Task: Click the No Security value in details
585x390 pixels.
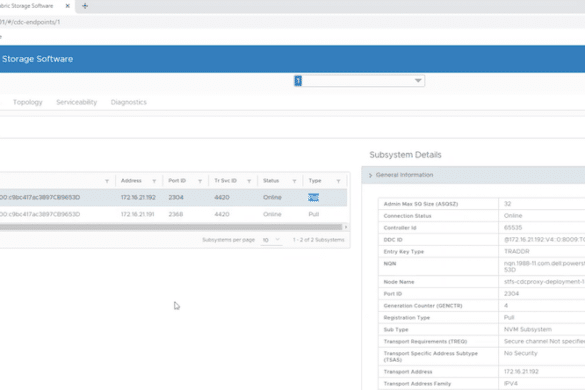Action: (520, 353)
